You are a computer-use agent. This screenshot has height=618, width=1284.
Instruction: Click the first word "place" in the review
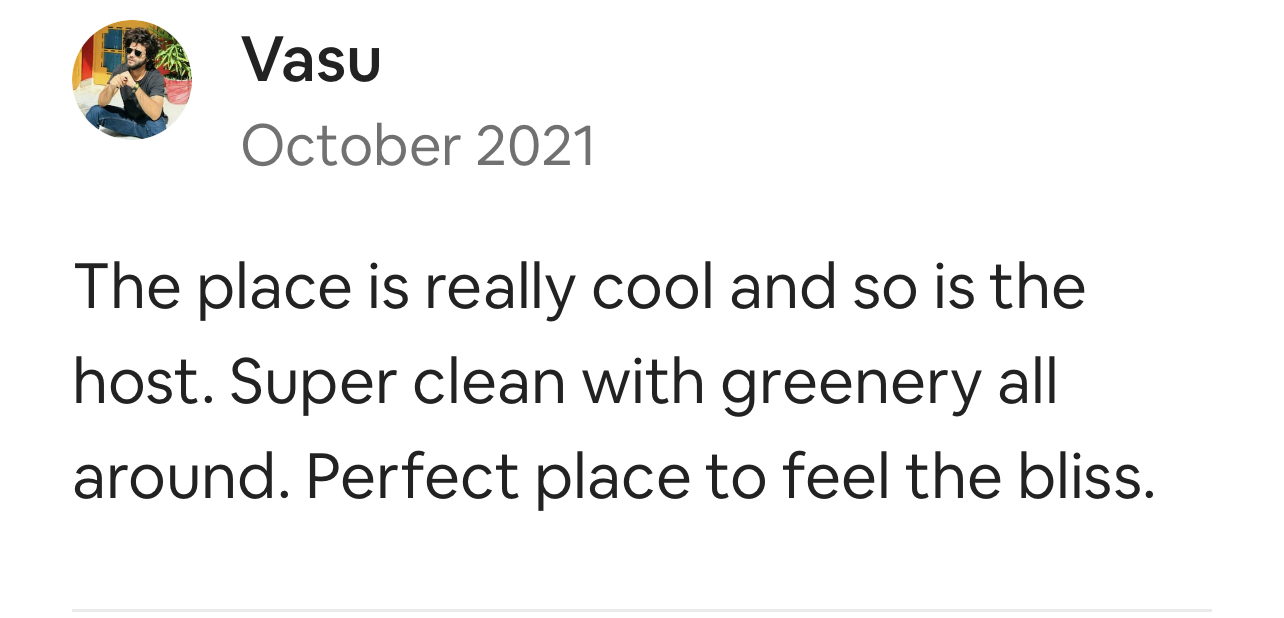coord(274,289)
